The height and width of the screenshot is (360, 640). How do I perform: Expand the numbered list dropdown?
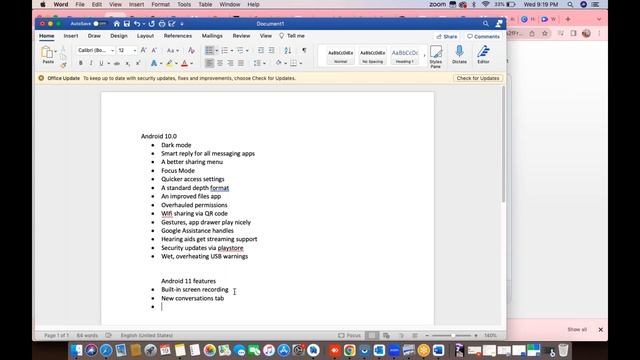pyautogui.click(x=232, y=51)
